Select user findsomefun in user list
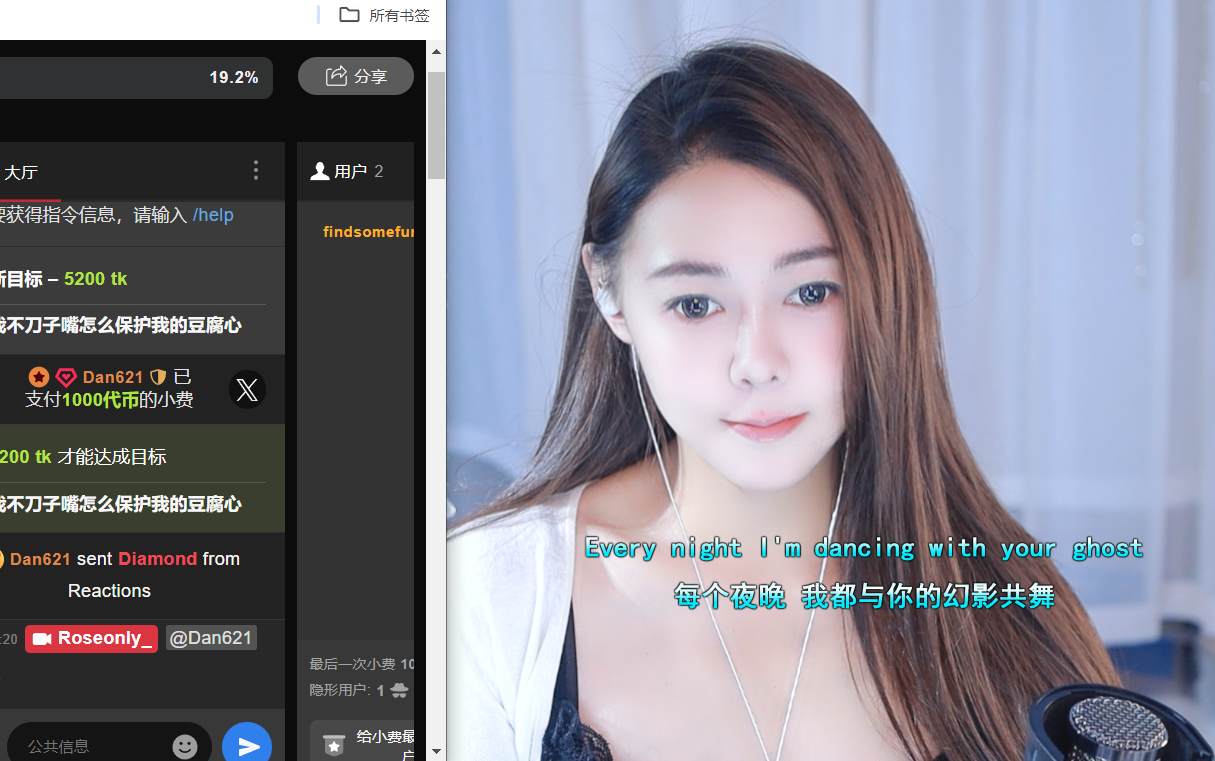This screenshot has width=1215, height=761. pos(368,232)
